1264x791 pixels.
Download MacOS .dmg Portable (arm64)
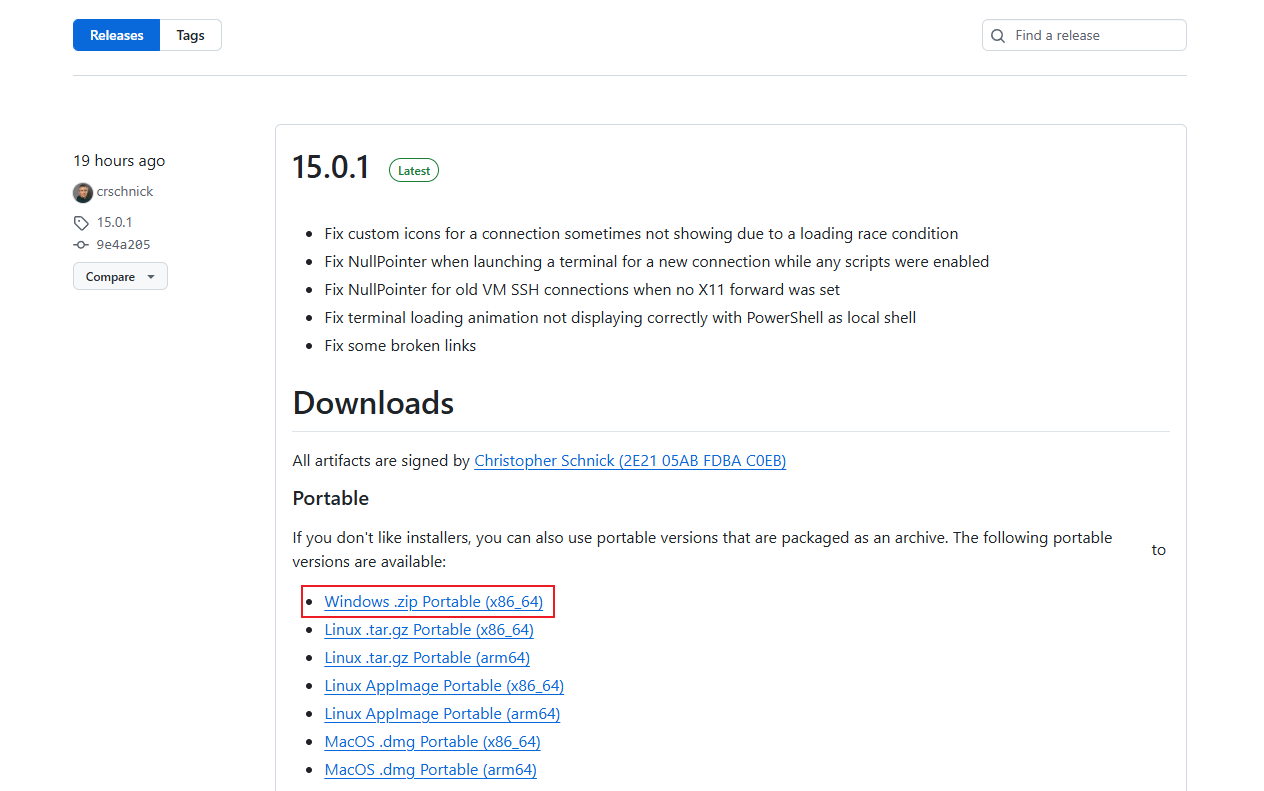point(430,770)
